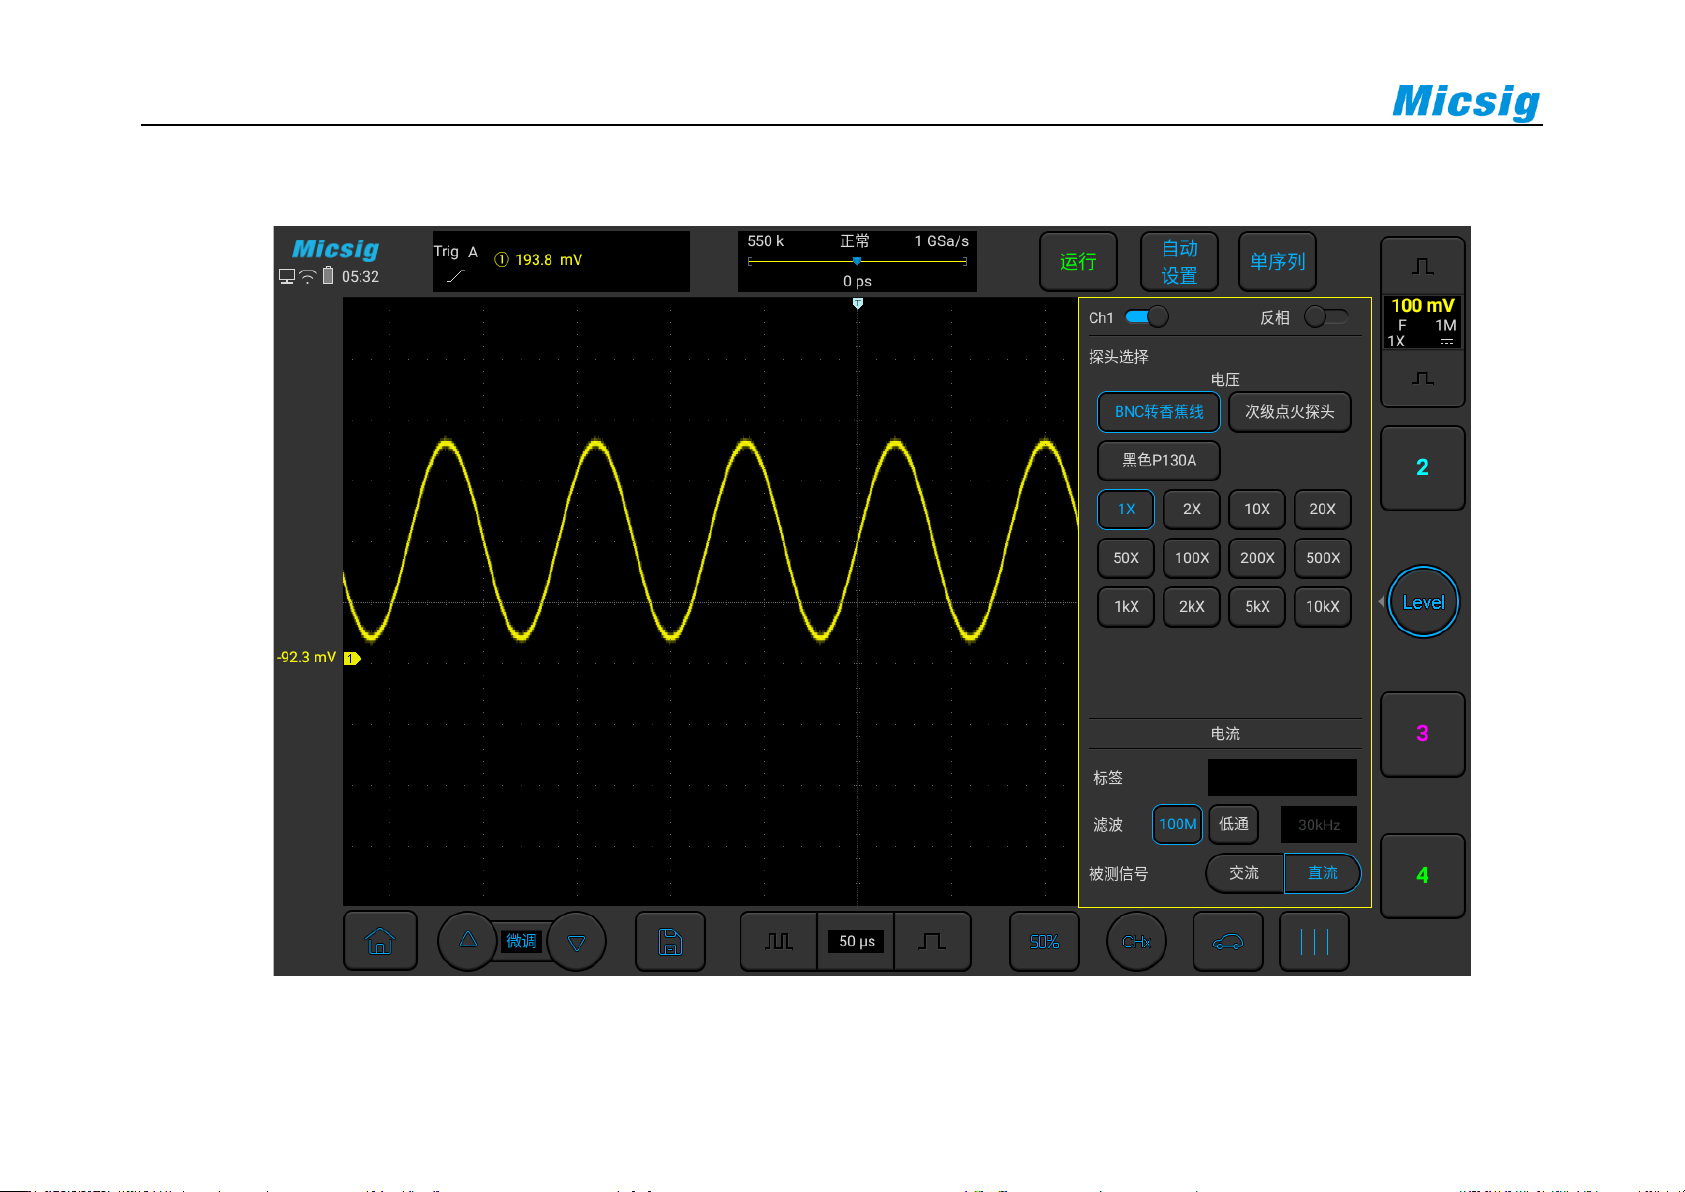Tap the channel key icon button
The height and width of the screenshot is (1192, 1685).
point(1136,941)
